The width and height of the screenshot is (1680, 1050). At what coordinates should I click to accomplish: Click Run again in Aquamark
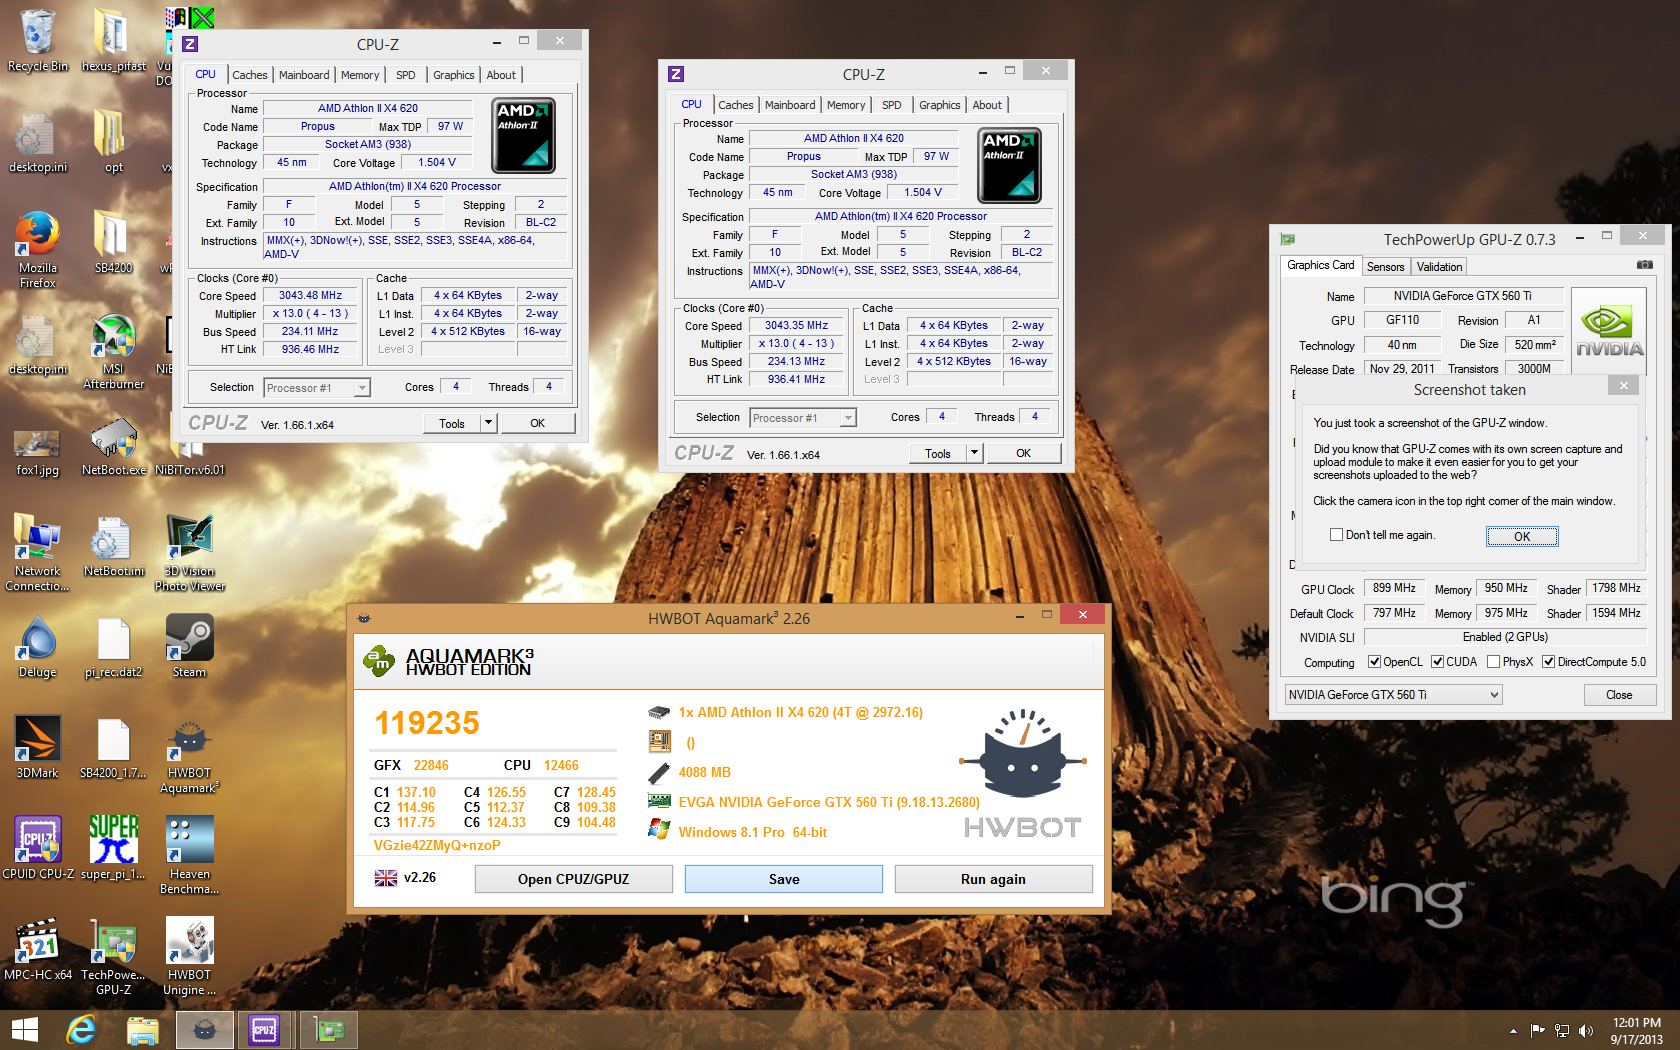coord(993,879)
